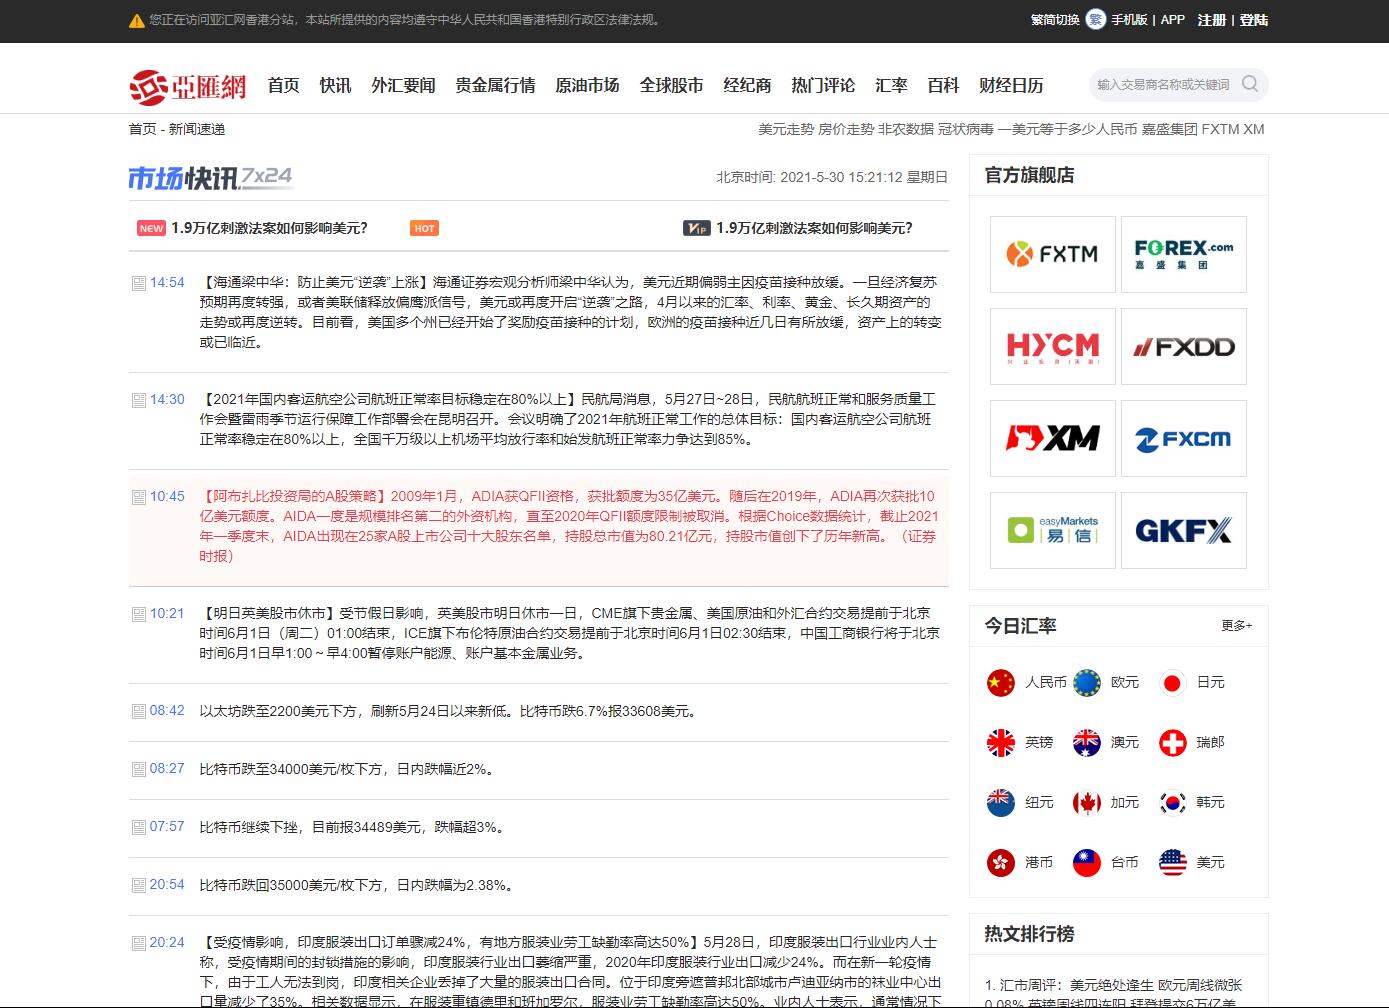Viewport: 1389px width, 1008px height.
Task: Click the broker search input field
Action: click(1164, 85)
